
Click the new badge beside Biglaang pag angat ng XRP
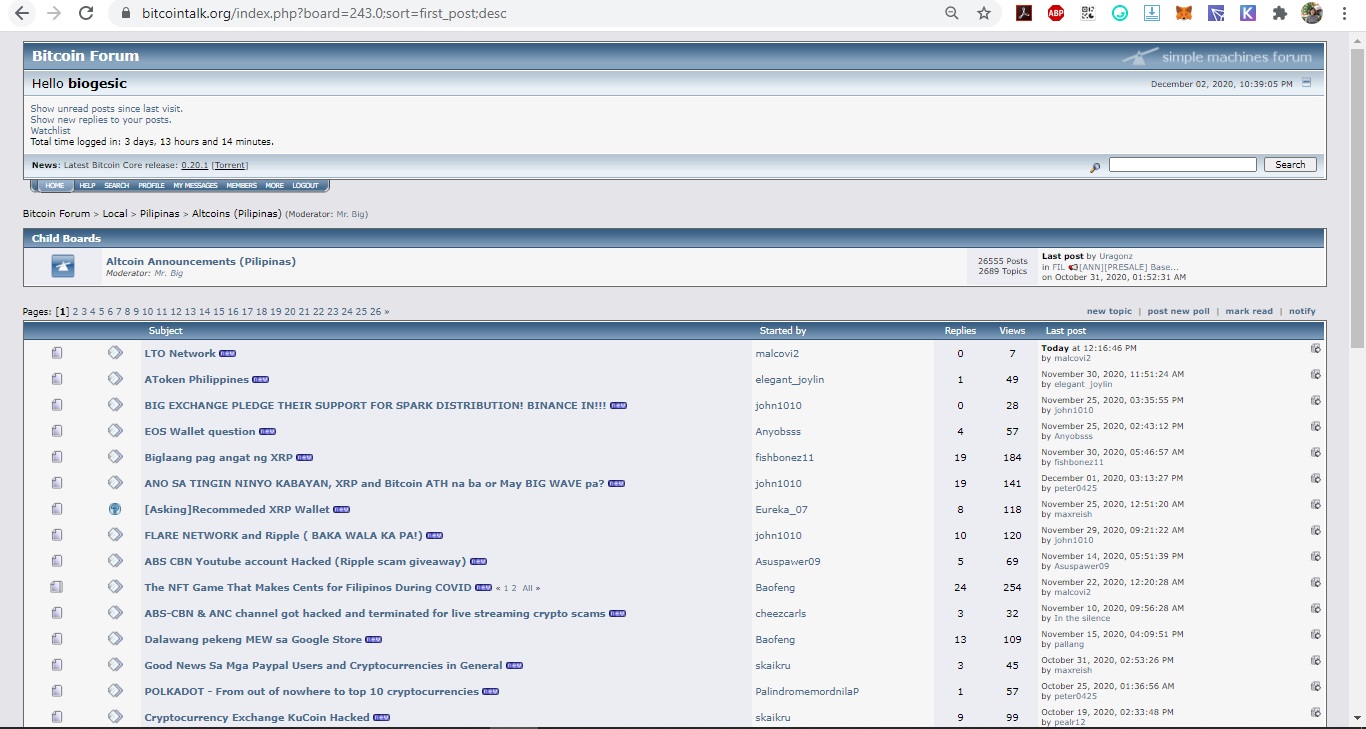pyautogui.click(x=305, y=458)
